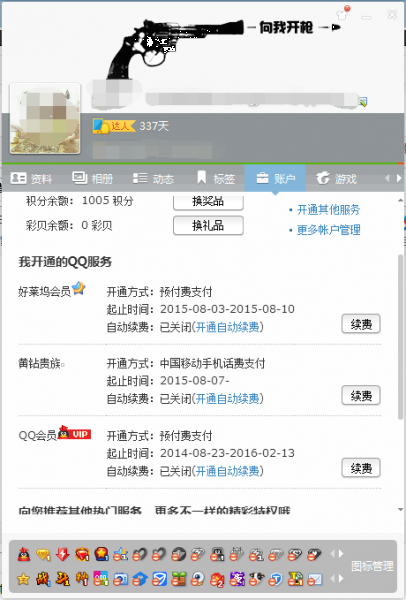The width and height of the screenshot is (406, 600).
Task: Renew 好莱坞会员 with 续费
Action: [361, 324]
